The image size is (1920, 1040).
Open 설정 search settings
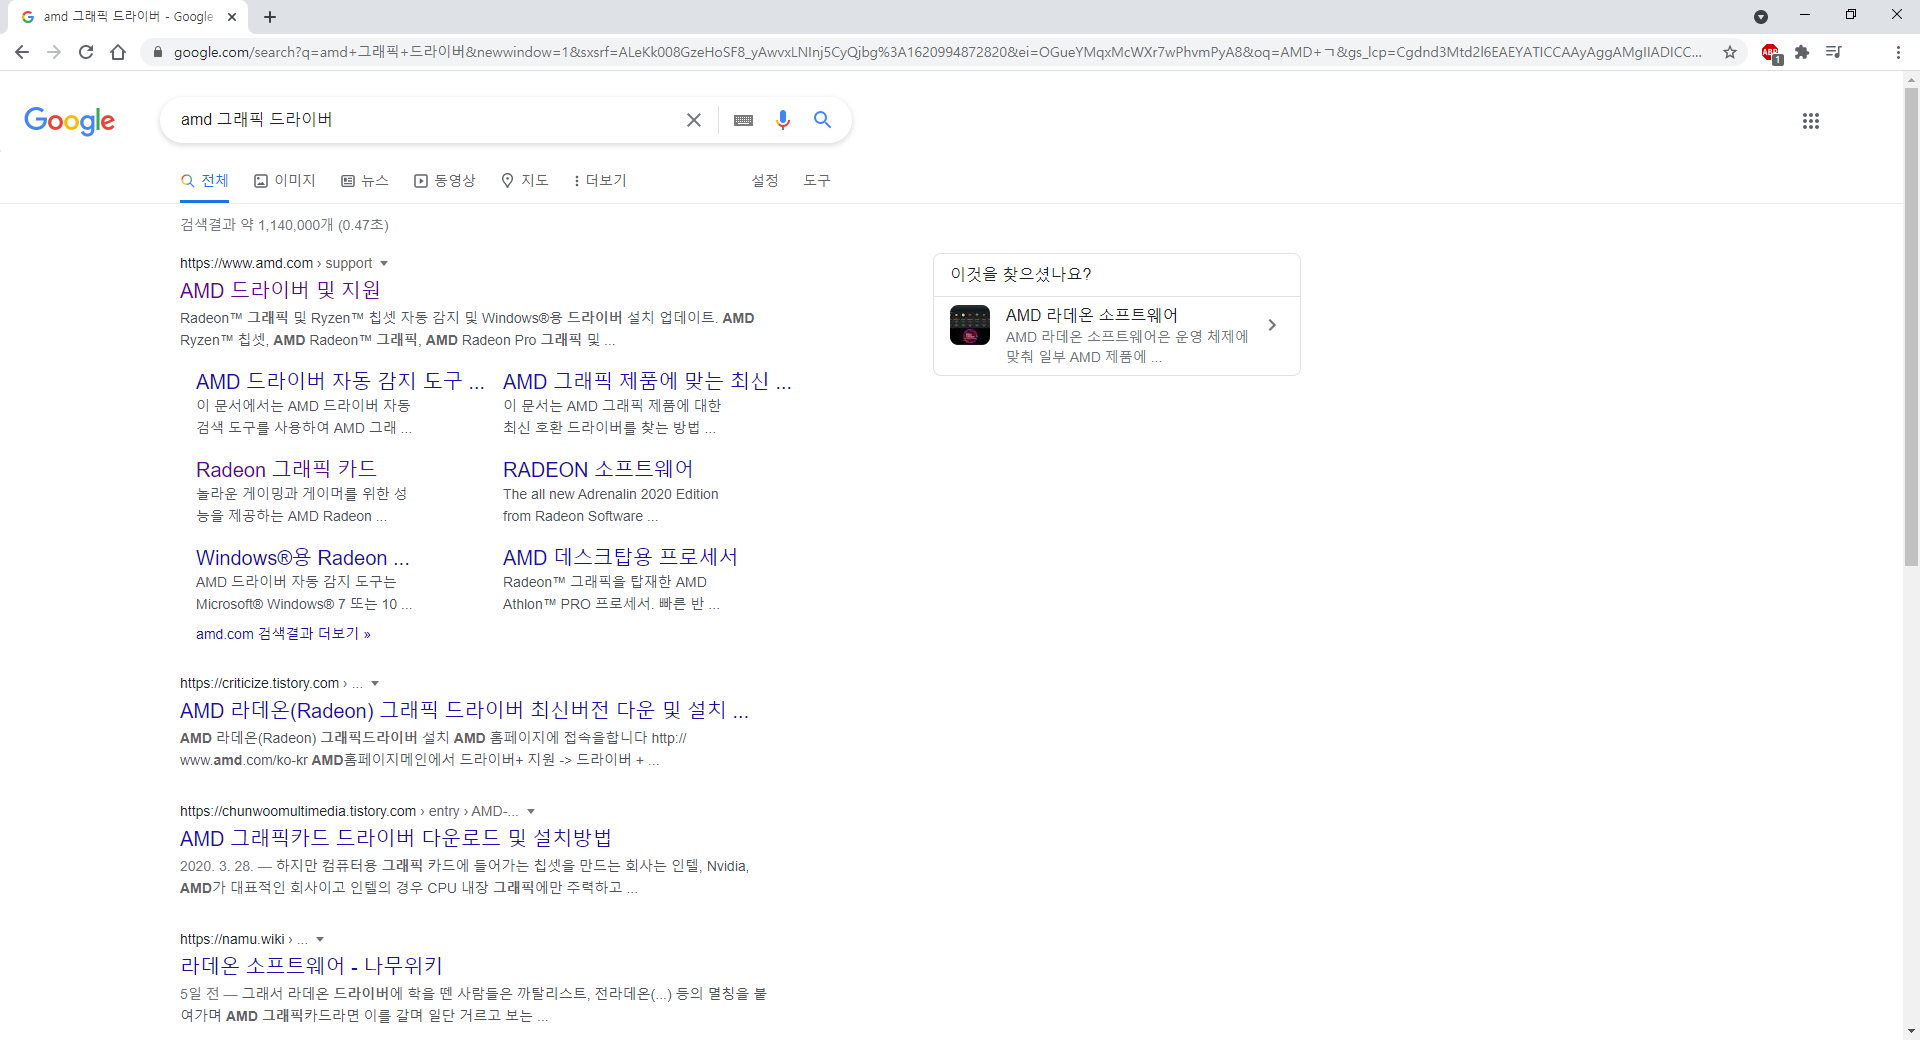point(765,180)
